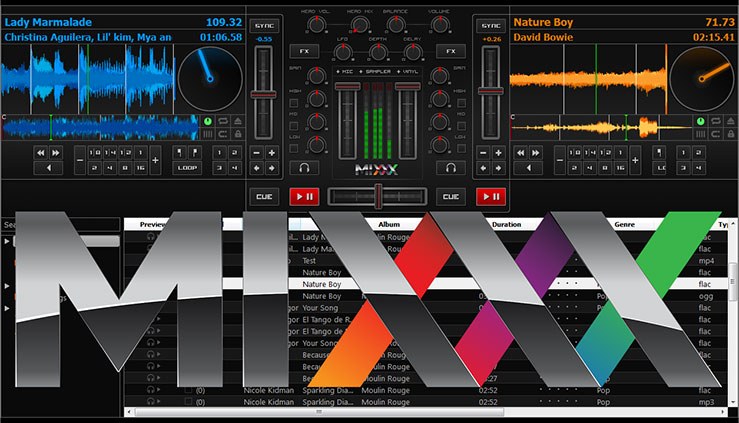The width and height of the screenshot is (739, 423).
Task: Set 16-beat loop on Lady Marmalade deck
Action: [x=140, y=168]
